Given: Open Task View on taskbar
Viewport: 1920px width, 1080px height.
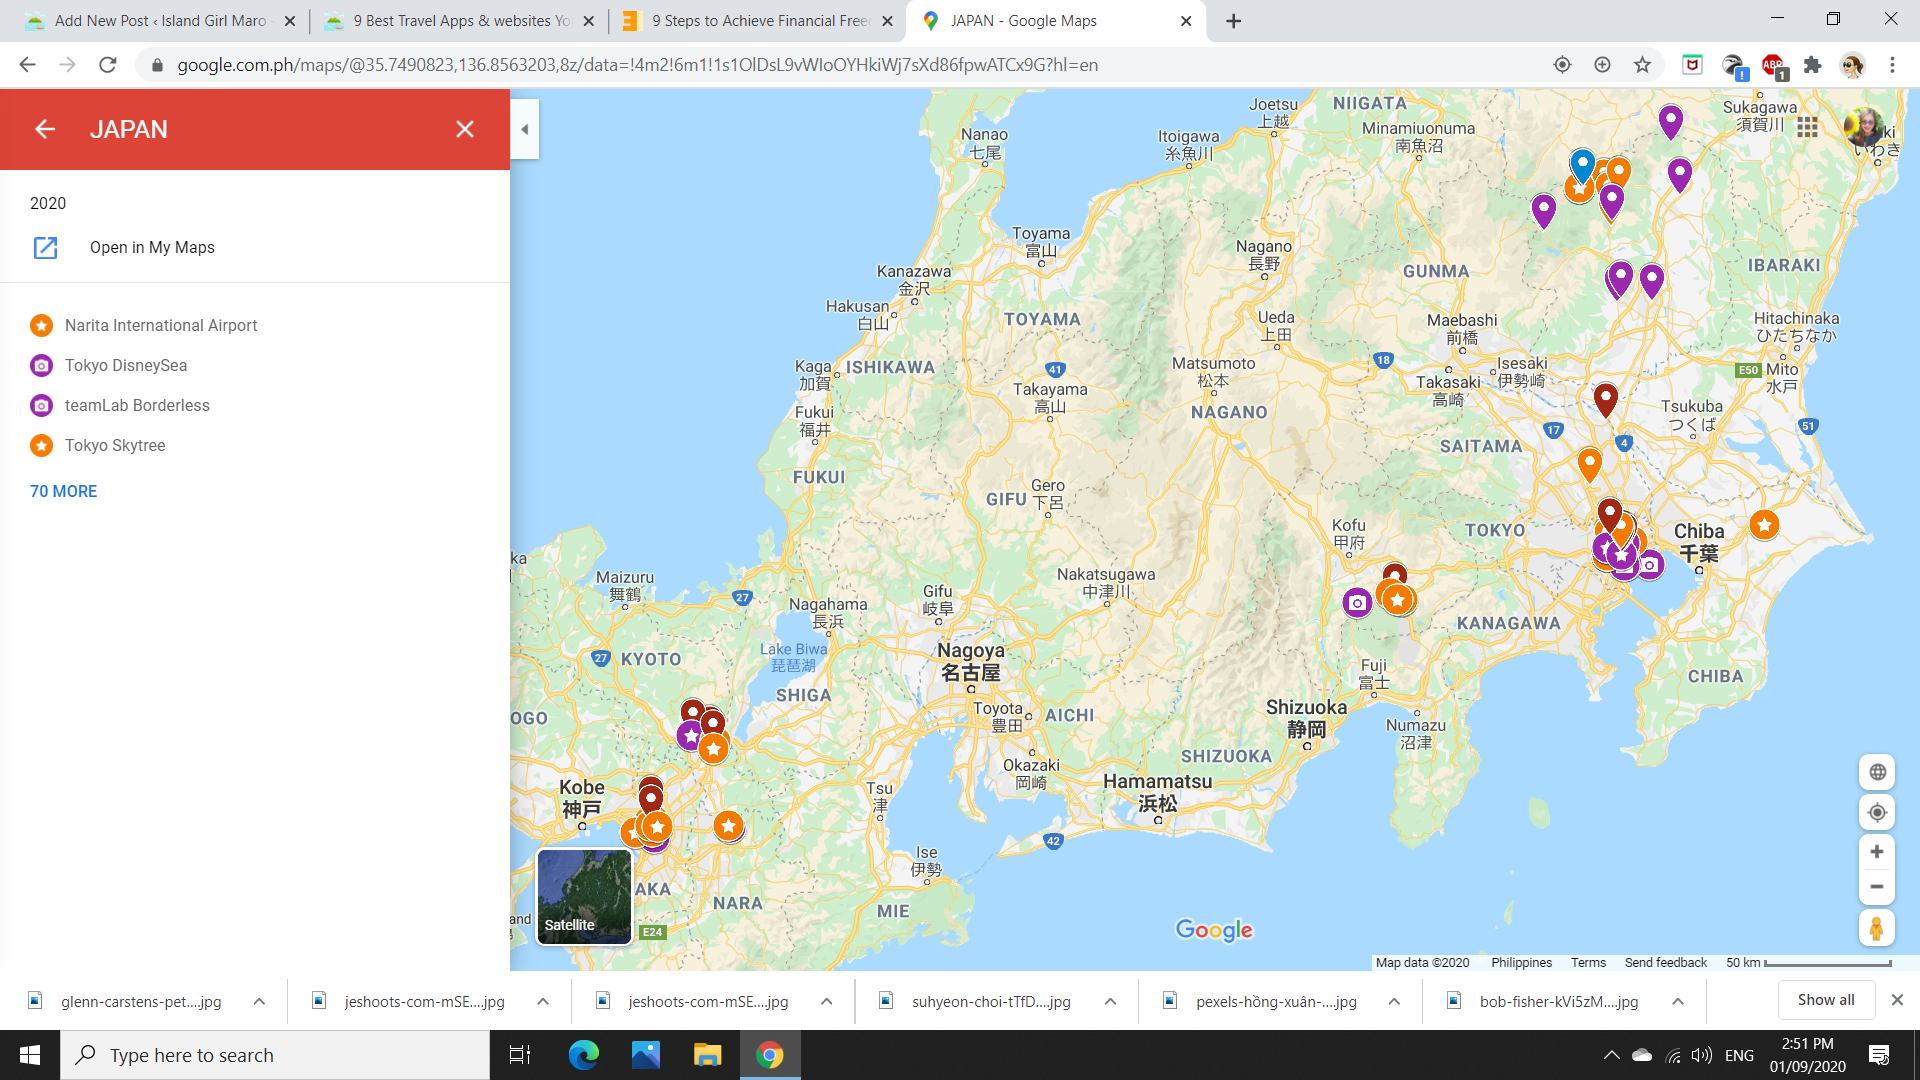Looking at the screenshot, I should pos(520,1055).
